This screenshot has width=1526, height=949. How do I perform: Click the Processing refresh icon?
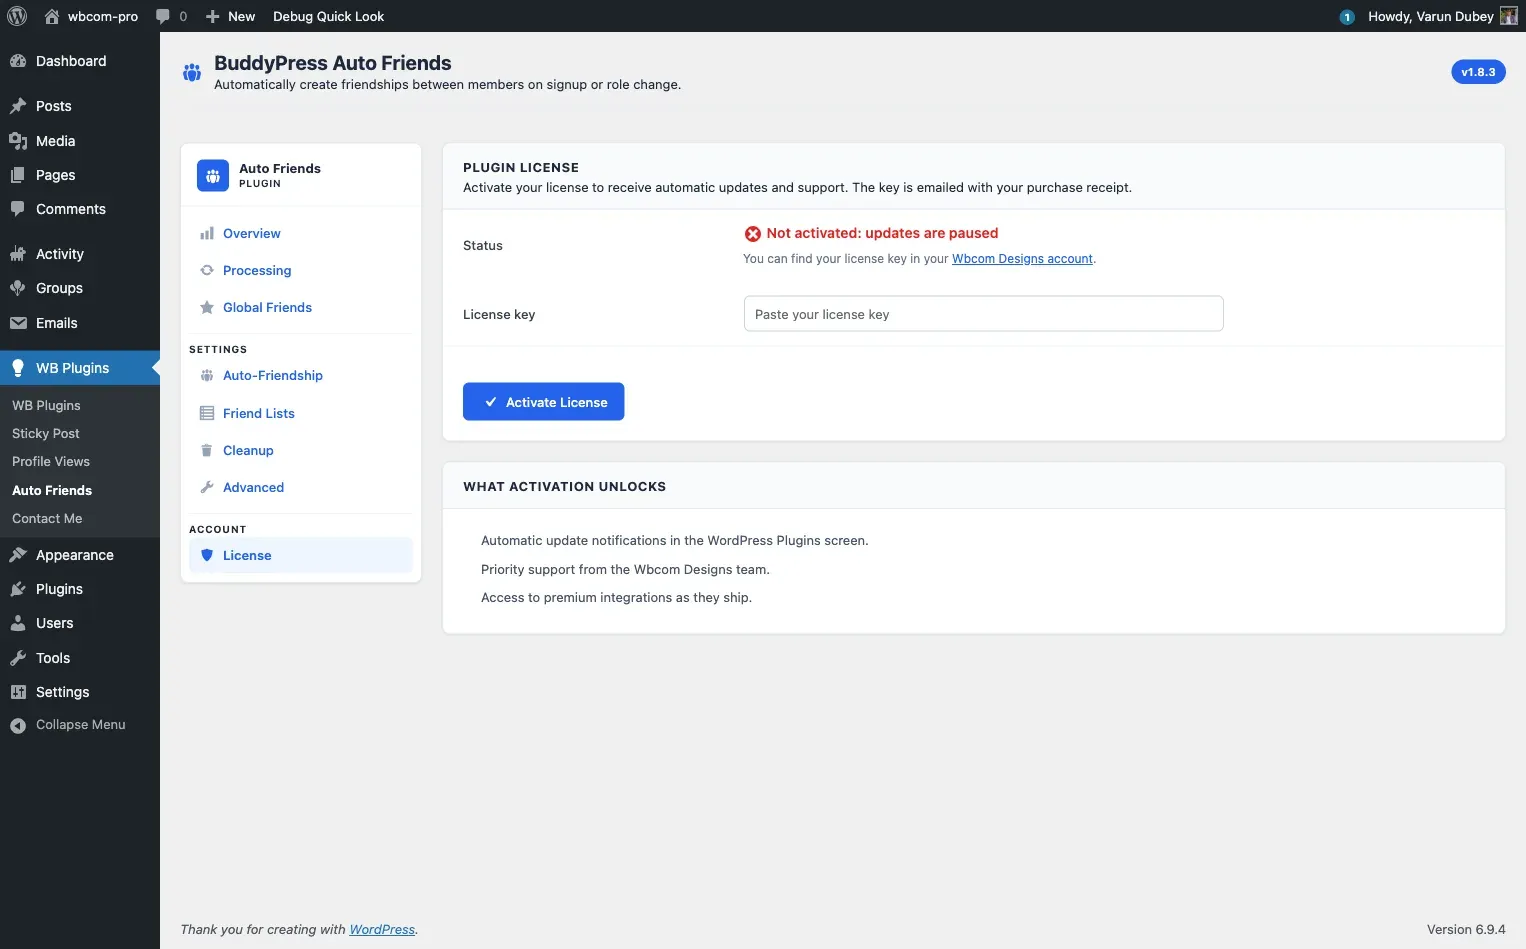coord(207,270)
